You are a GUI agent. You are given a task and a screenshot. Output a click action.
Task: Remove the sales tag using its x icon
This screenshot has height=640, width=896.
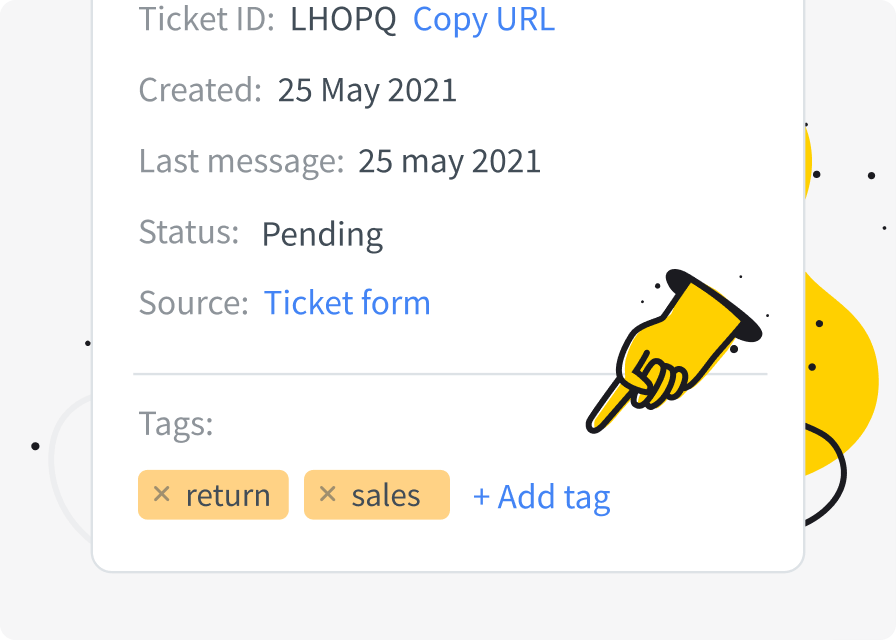pos(327,494)
